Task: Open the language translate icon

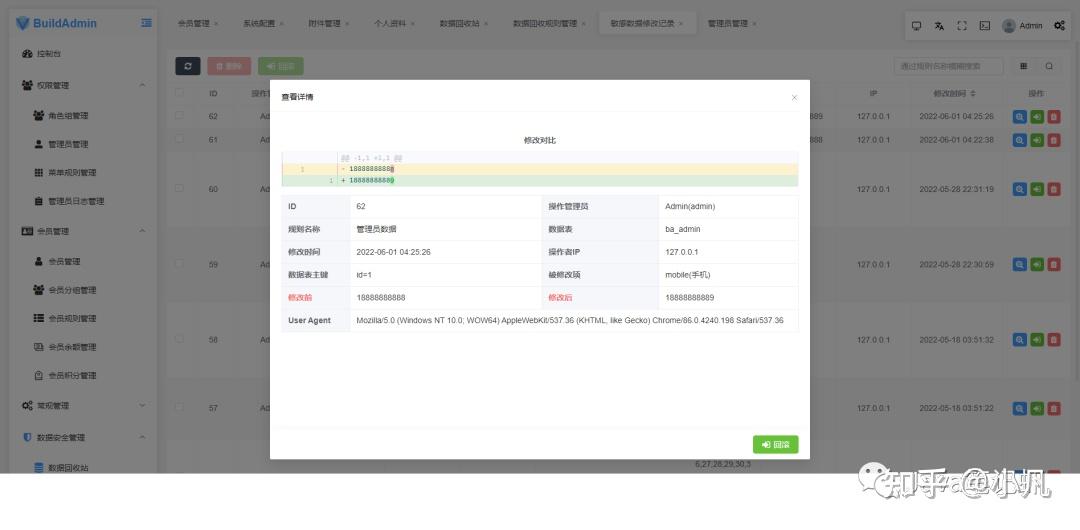Action: coord(939,26)
